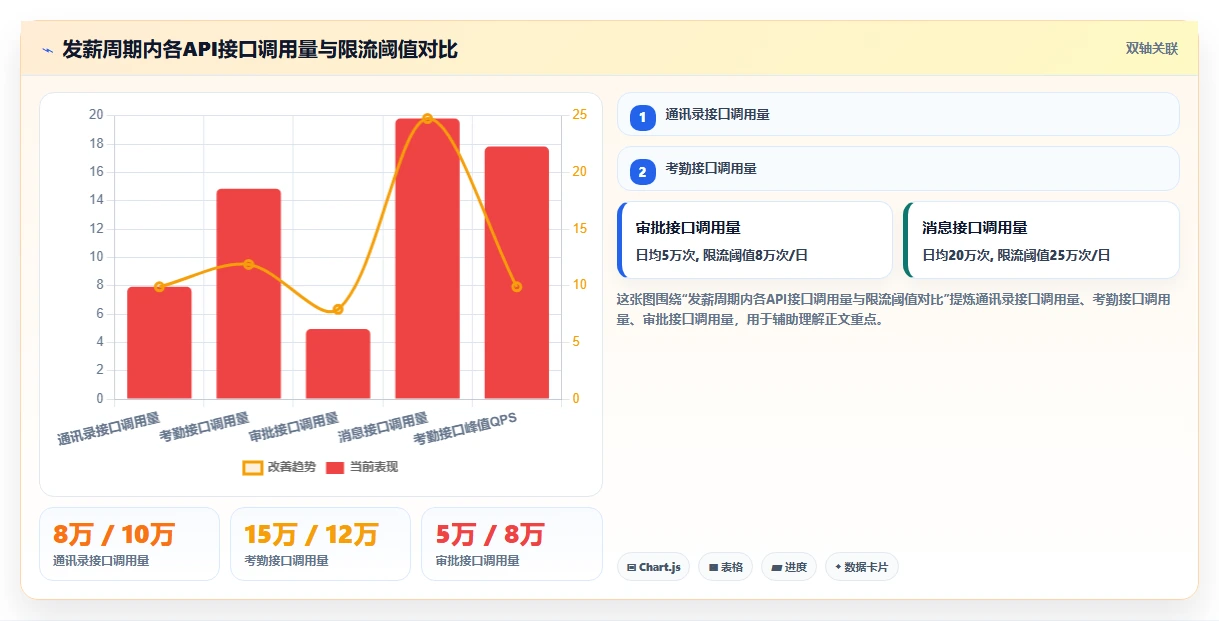Screen dimensions: 1219x621
Task: Click the 15万 / 12万 stat card
Action: [320, 544]
